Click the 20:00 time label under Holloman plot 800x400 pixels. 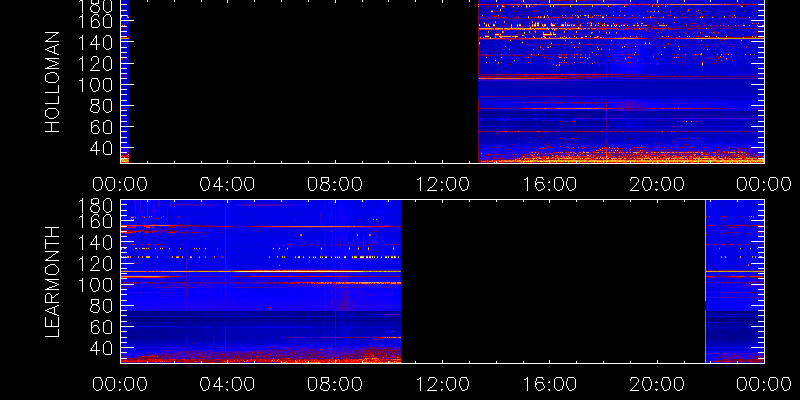click(657, 184)
